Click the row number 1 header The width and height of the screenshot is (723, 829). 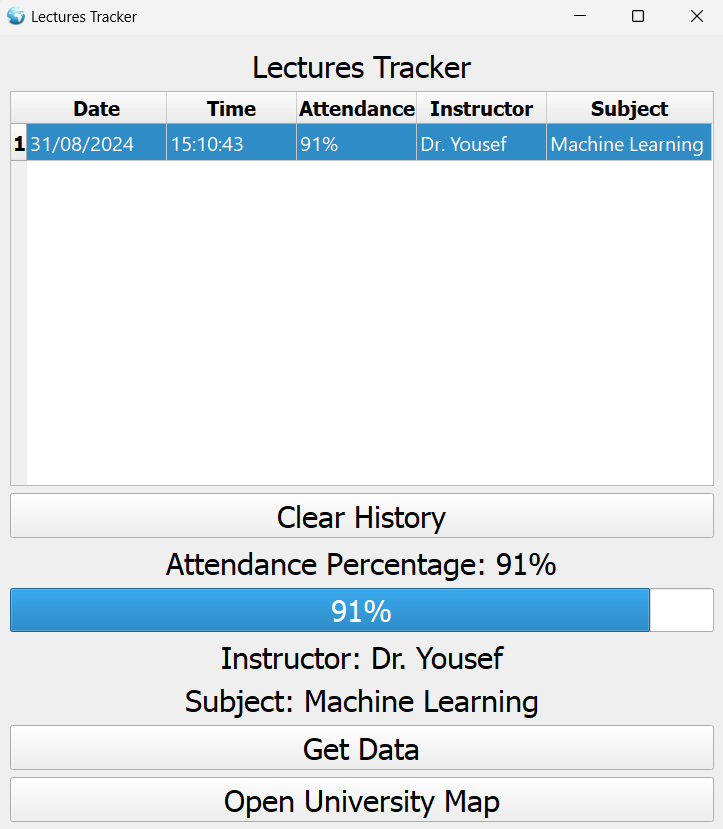[18, 143]
